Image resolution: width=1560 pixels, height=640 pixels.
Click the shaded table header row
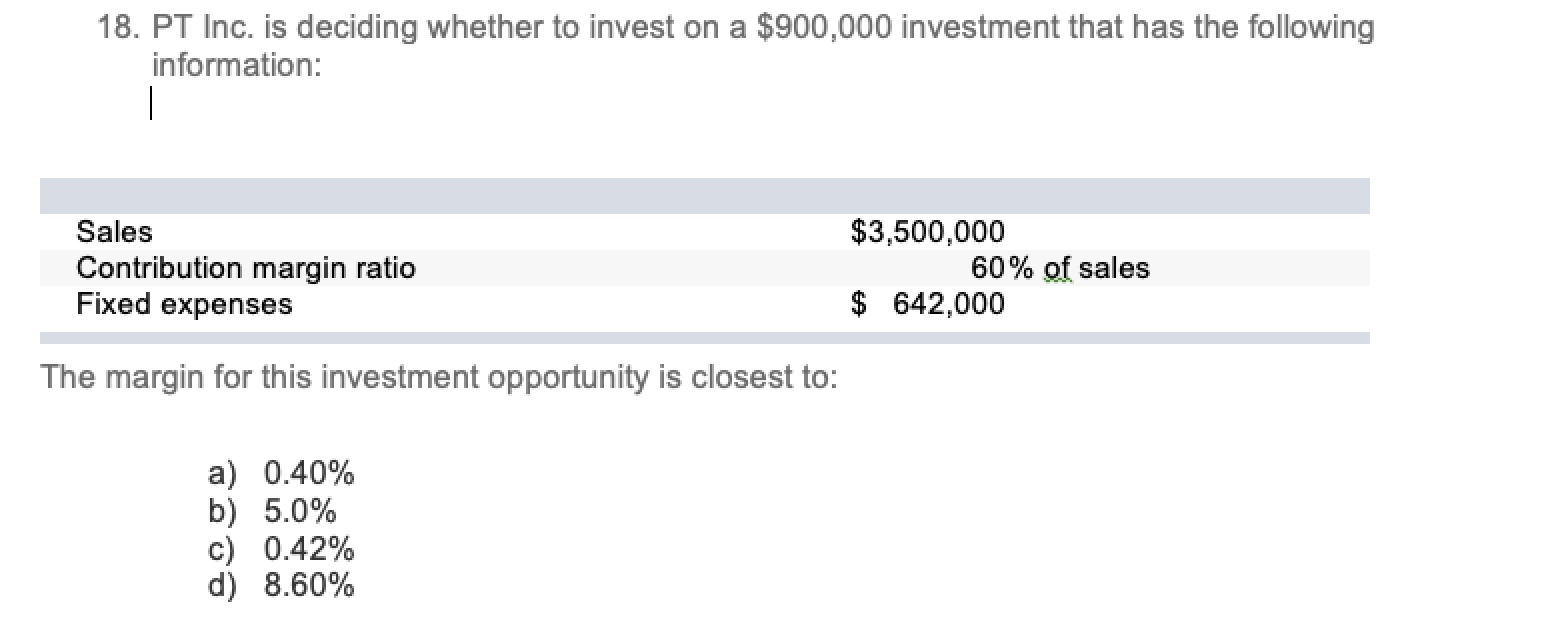tap(705, 196)
